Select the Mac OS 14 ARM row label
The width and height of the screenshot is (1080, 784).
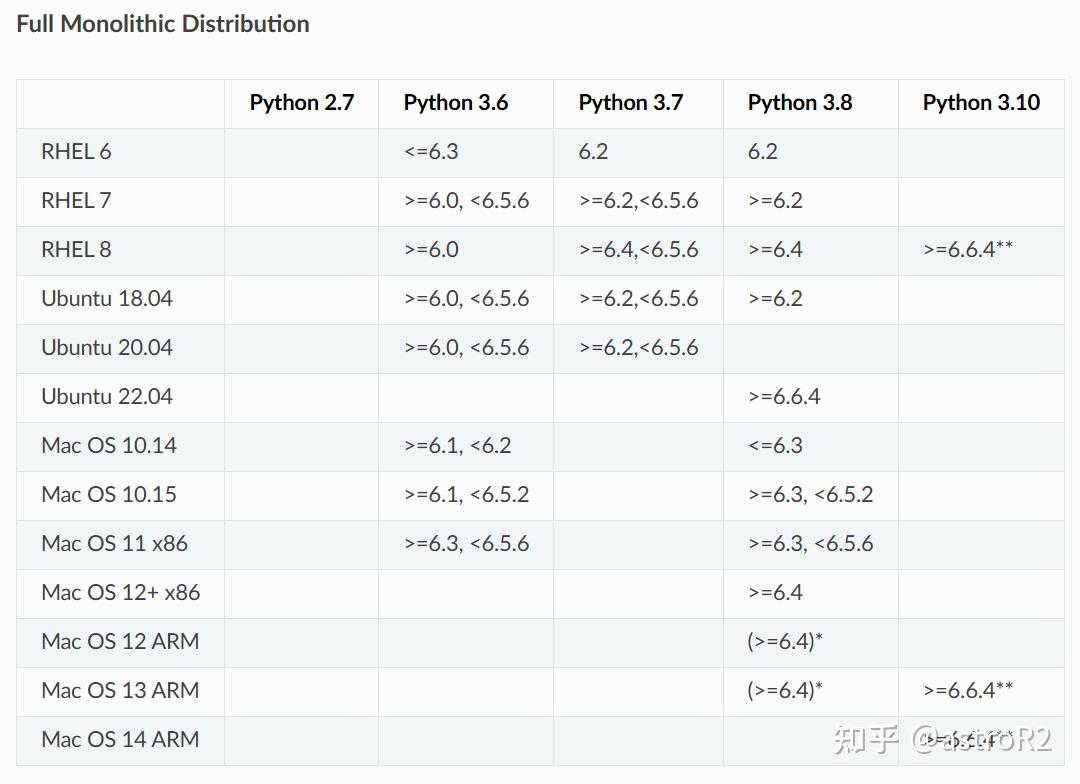[x=120, y=740]
